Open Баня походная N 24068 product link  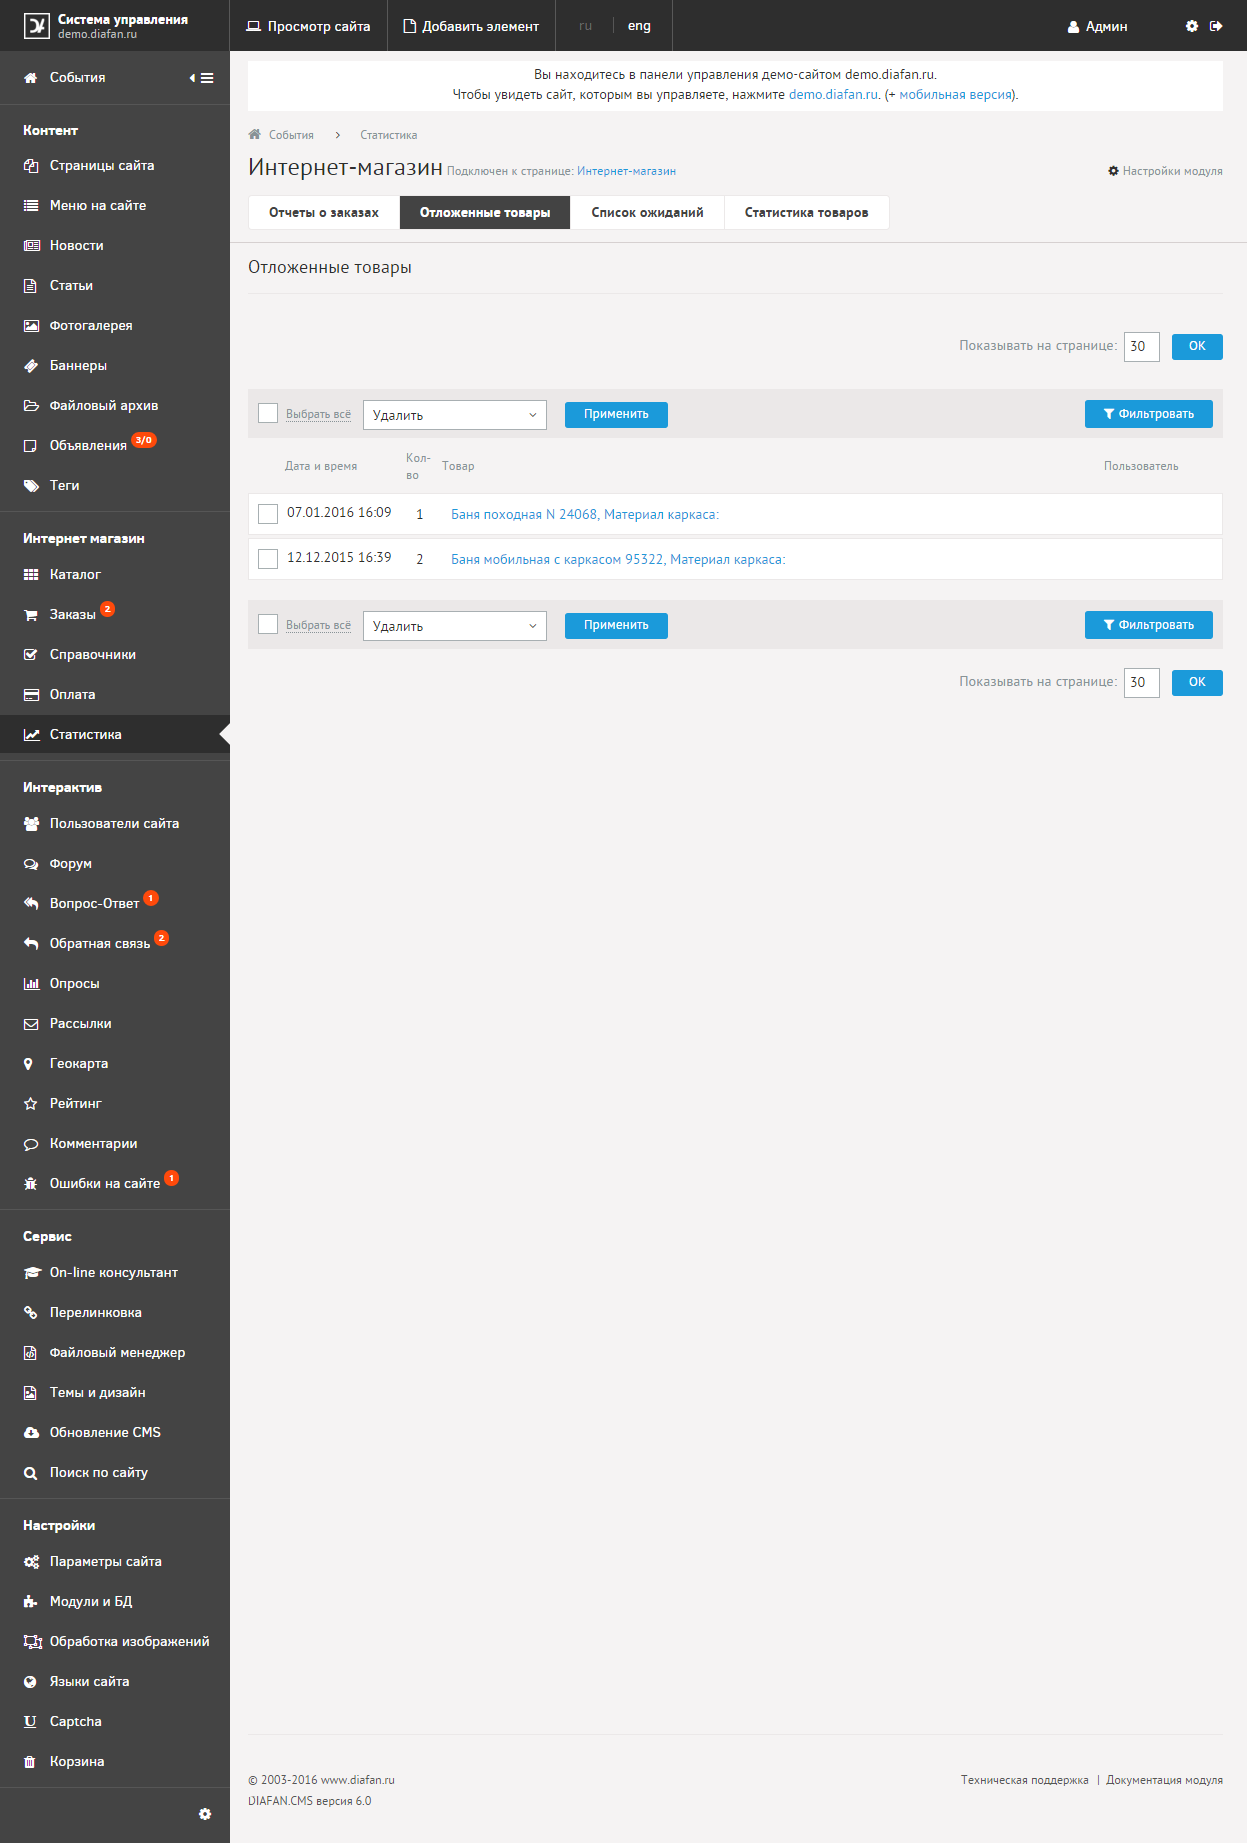(x=585, y=515)
